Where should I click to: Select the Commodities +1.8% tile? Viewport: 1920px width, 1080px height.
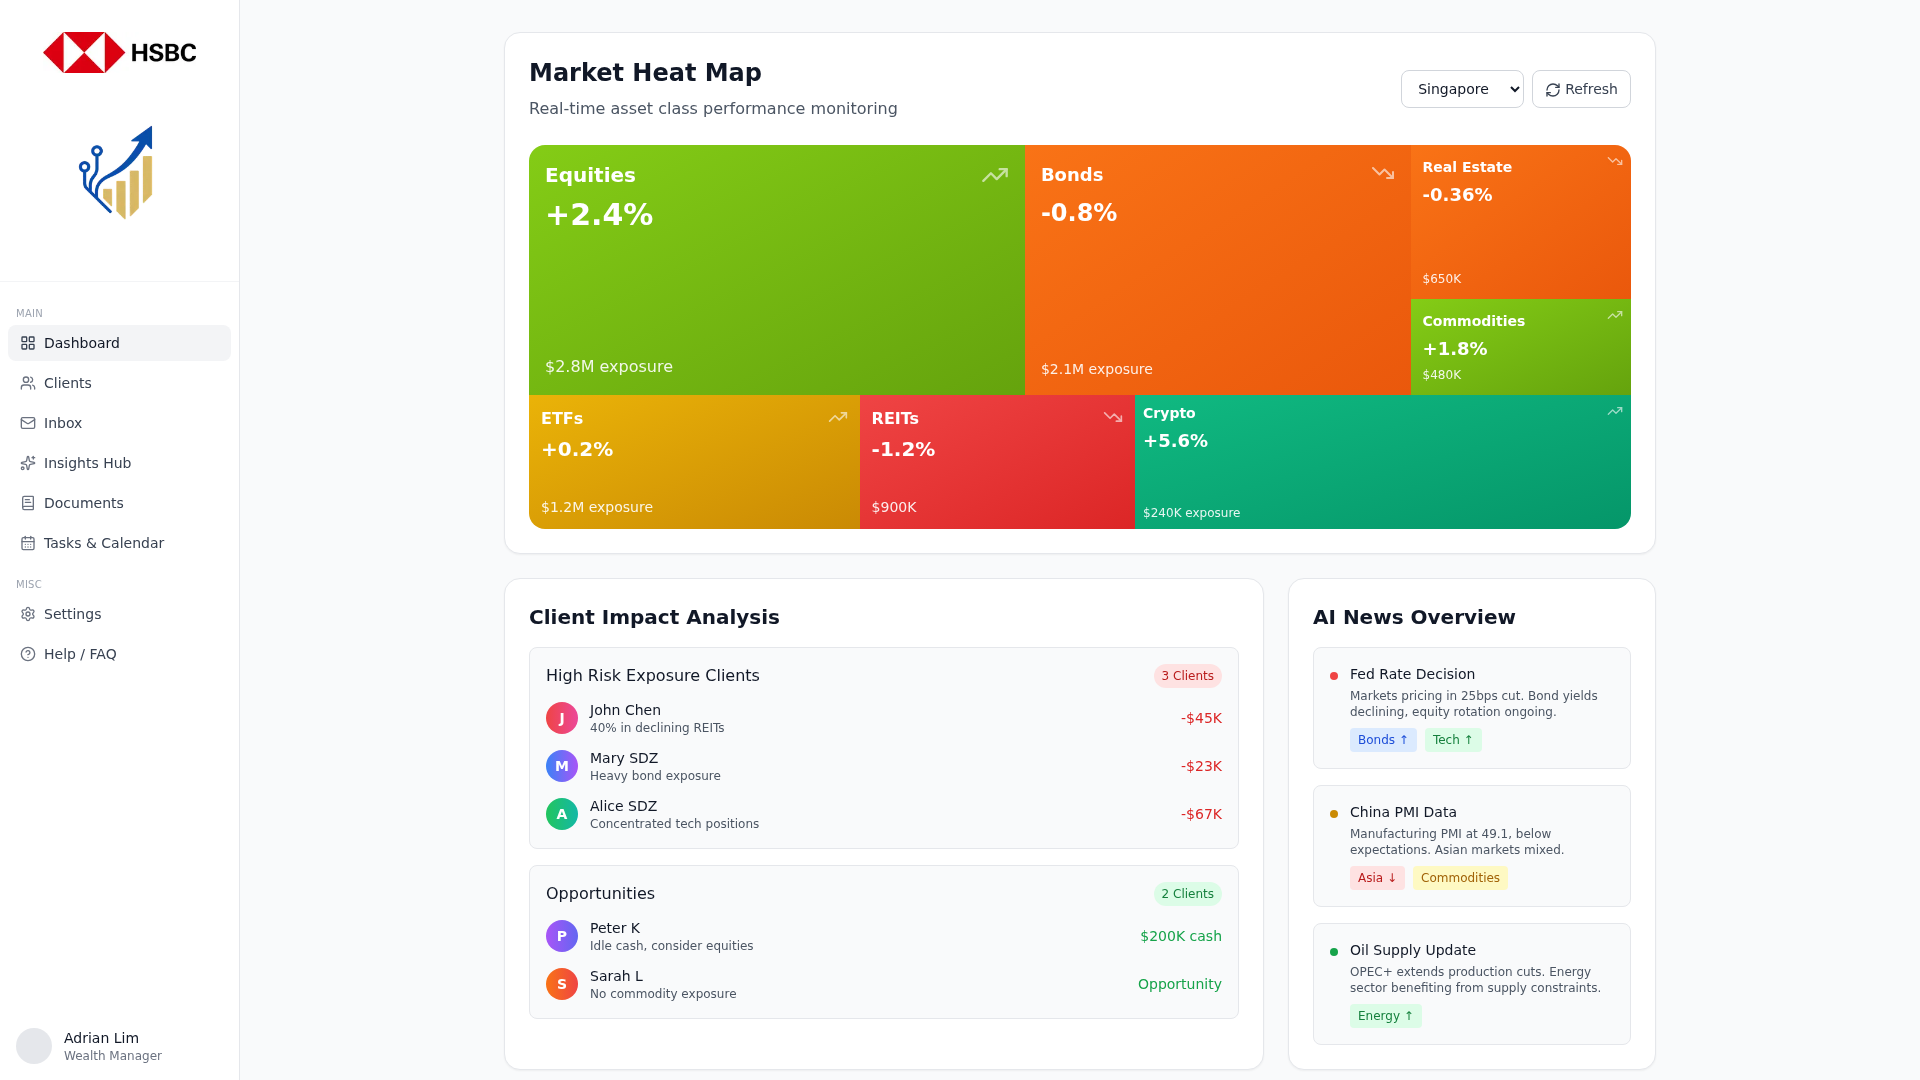(x=1521, y=347)
